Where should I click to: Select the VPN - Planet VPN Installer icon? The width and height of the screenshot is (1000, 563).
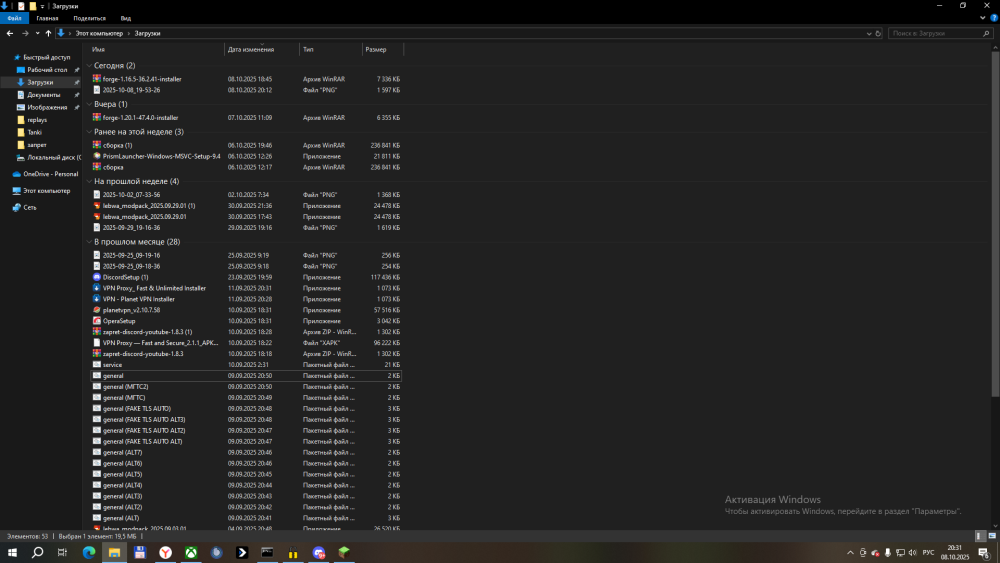point(96,298)
